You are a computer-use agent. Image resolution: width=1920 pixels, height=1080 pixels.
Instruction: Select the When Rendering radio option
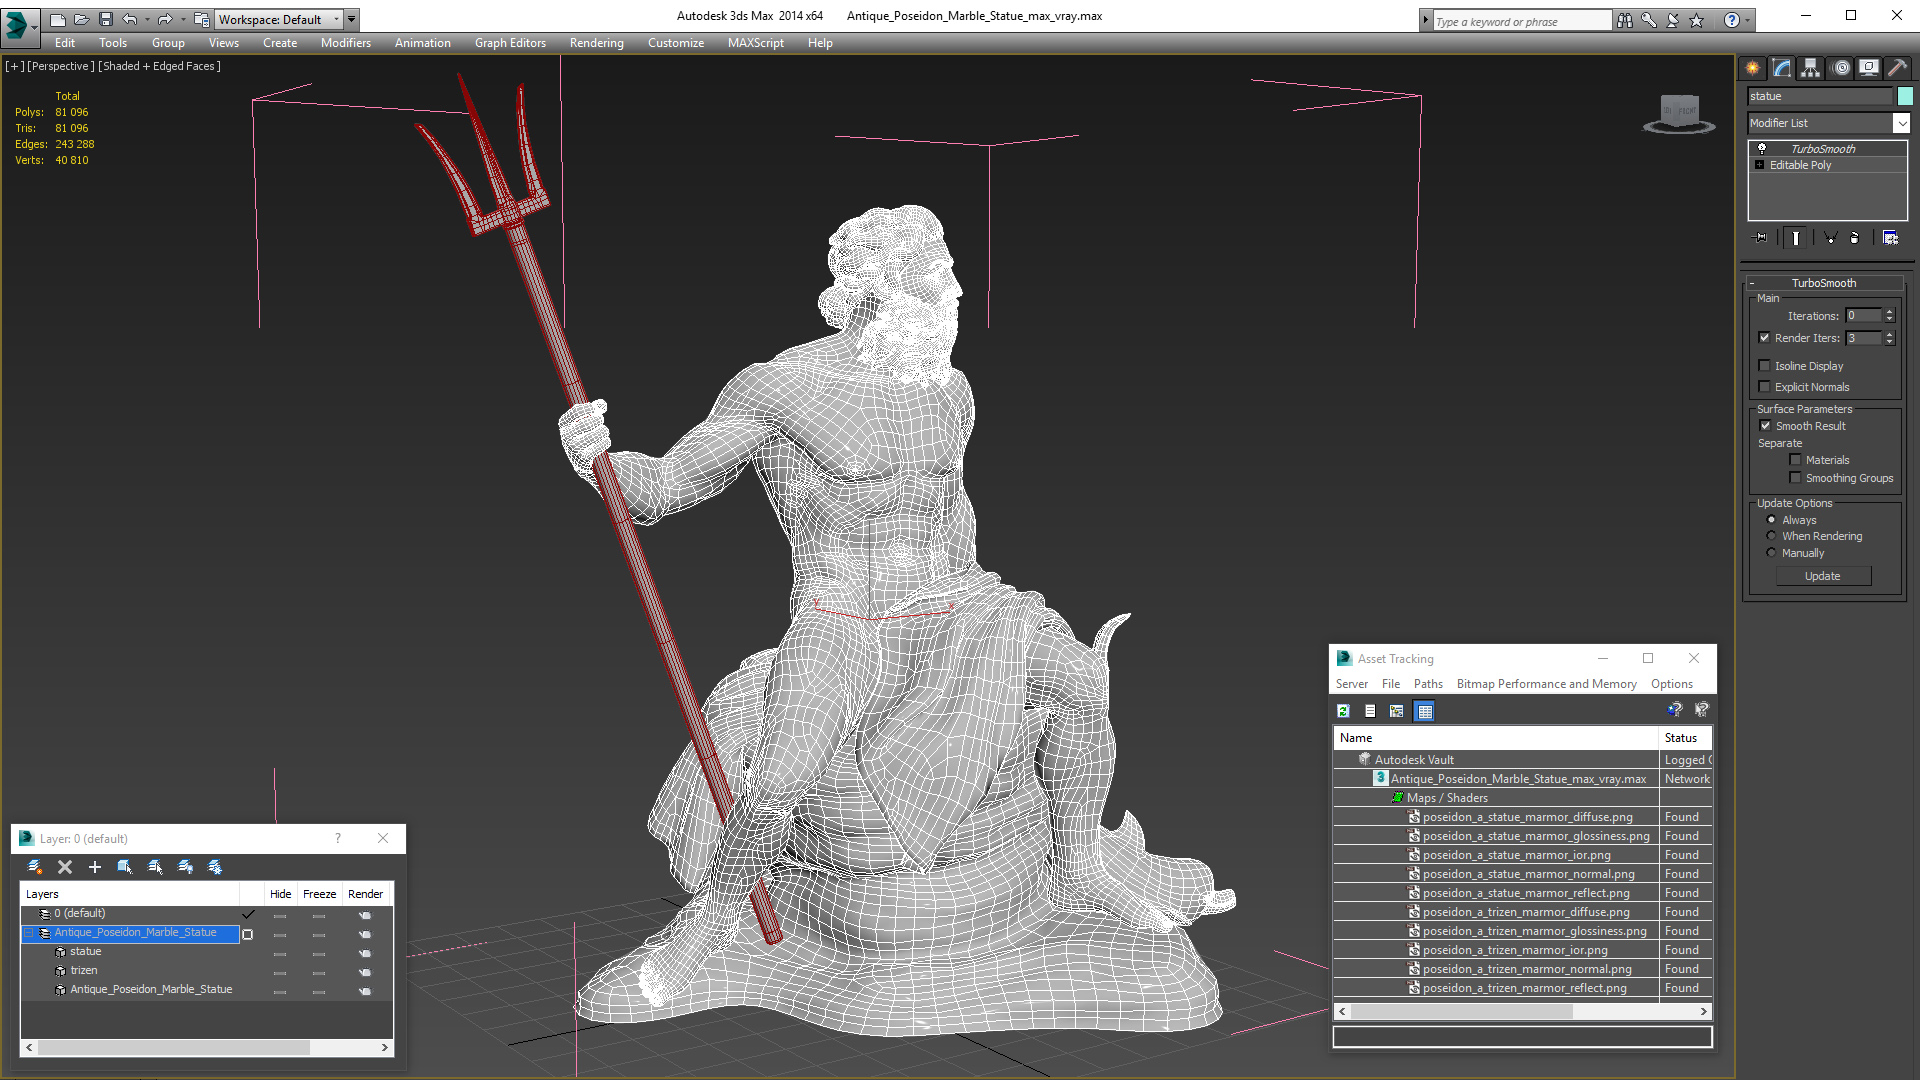pos(1771,536)
